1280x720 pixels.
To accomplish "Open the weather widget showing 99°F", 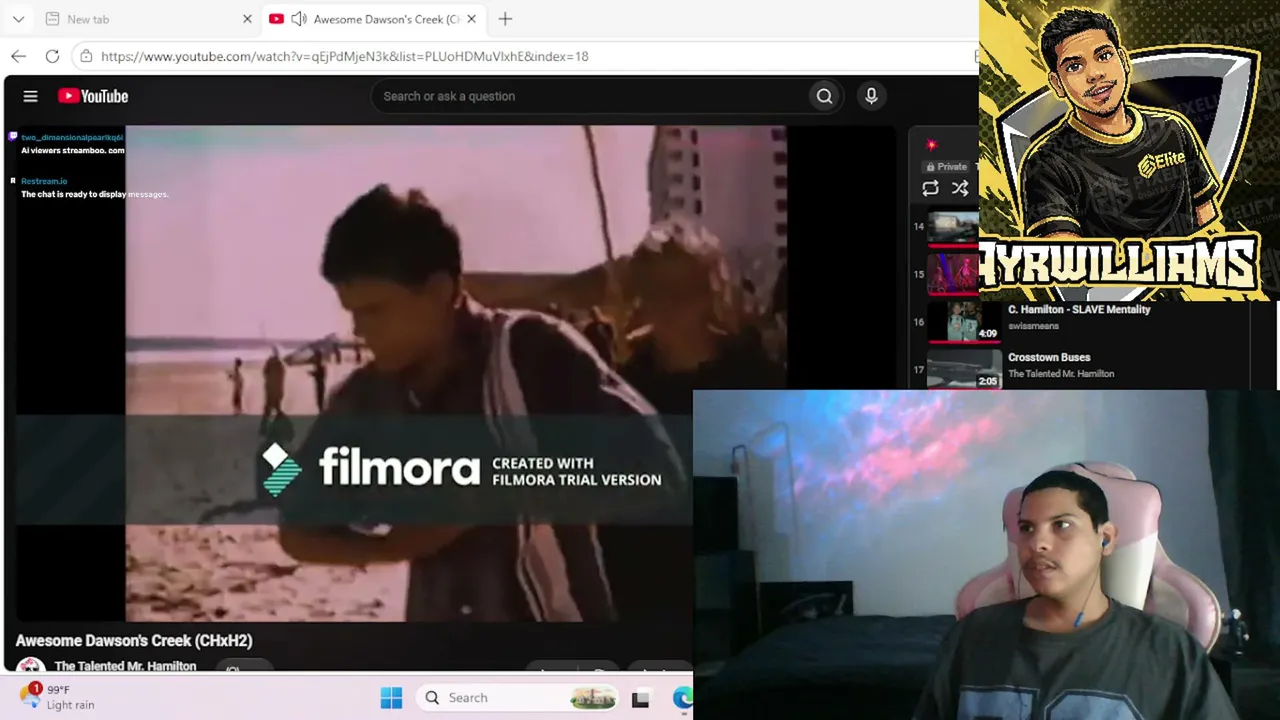I will 58,697.
